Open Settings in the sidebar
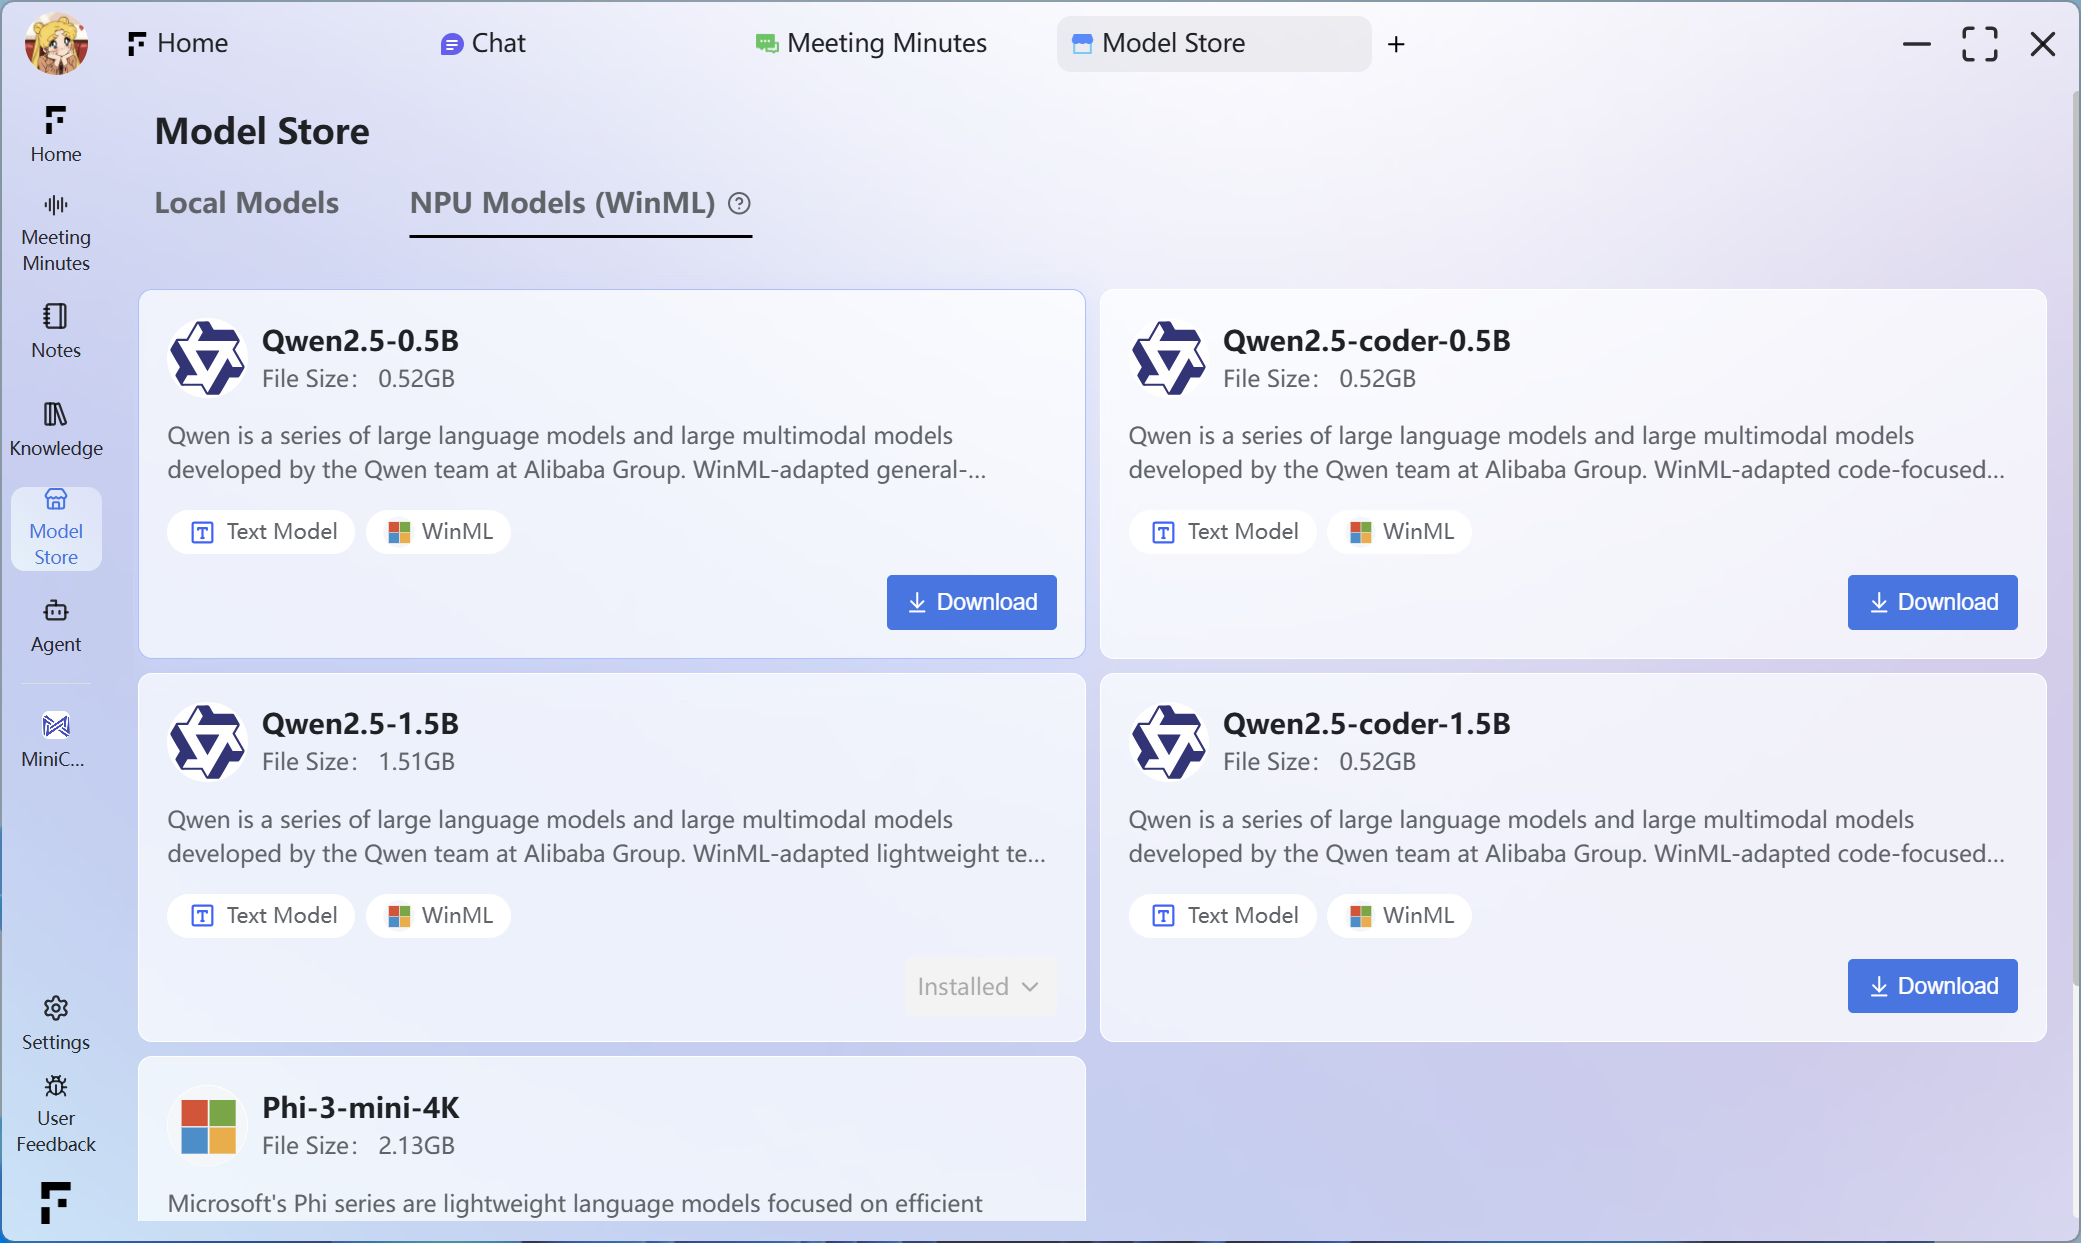This screenshot has width=2081, height=1243. [56, 1022]
